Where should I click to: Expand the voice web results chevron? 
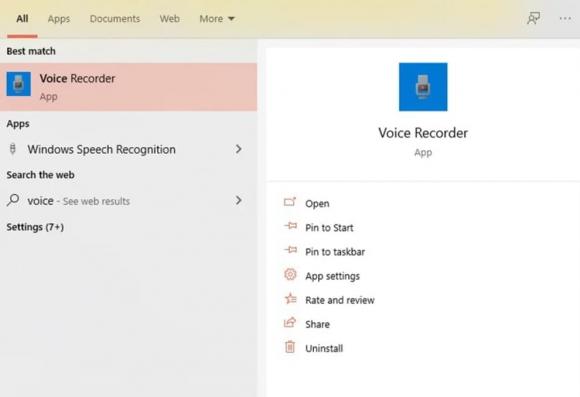(x=239, y=201)
